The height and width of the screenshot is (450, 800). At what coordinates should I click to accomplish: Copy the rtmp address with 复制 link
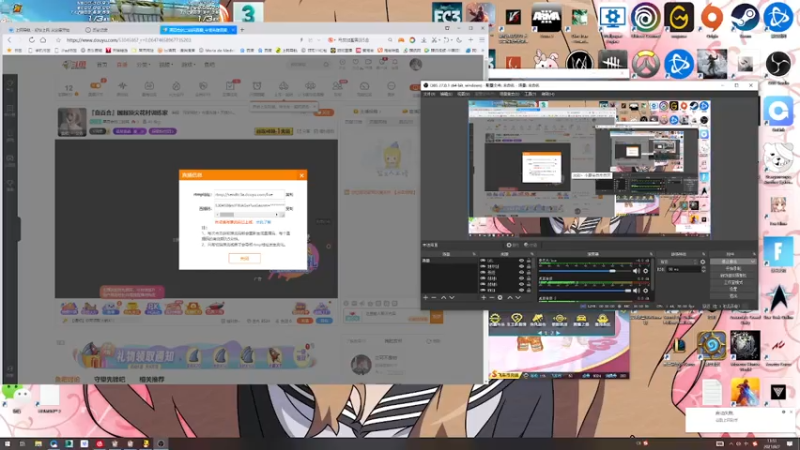click(x=289, y=194)
